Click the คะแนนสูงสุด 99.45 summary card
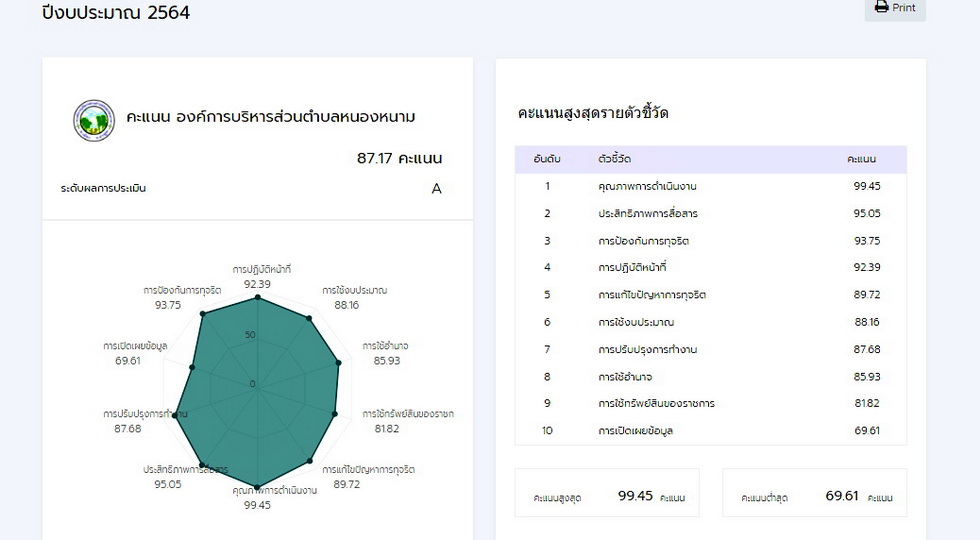This screenshot has width=980, height=540. (x=607, y=493)
